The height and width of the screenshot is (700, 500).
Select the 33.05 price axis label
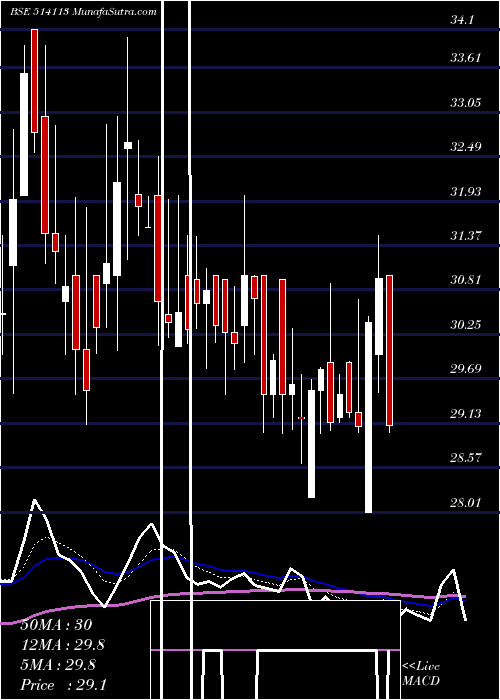(466, 102)
